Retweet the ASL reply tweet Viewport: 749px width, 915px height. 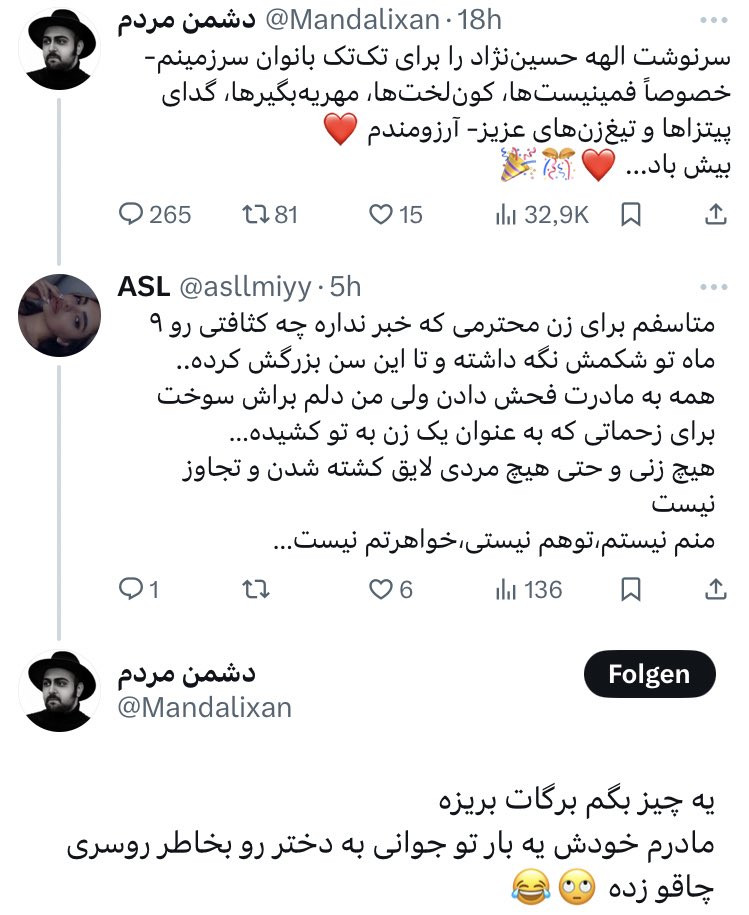256,590
